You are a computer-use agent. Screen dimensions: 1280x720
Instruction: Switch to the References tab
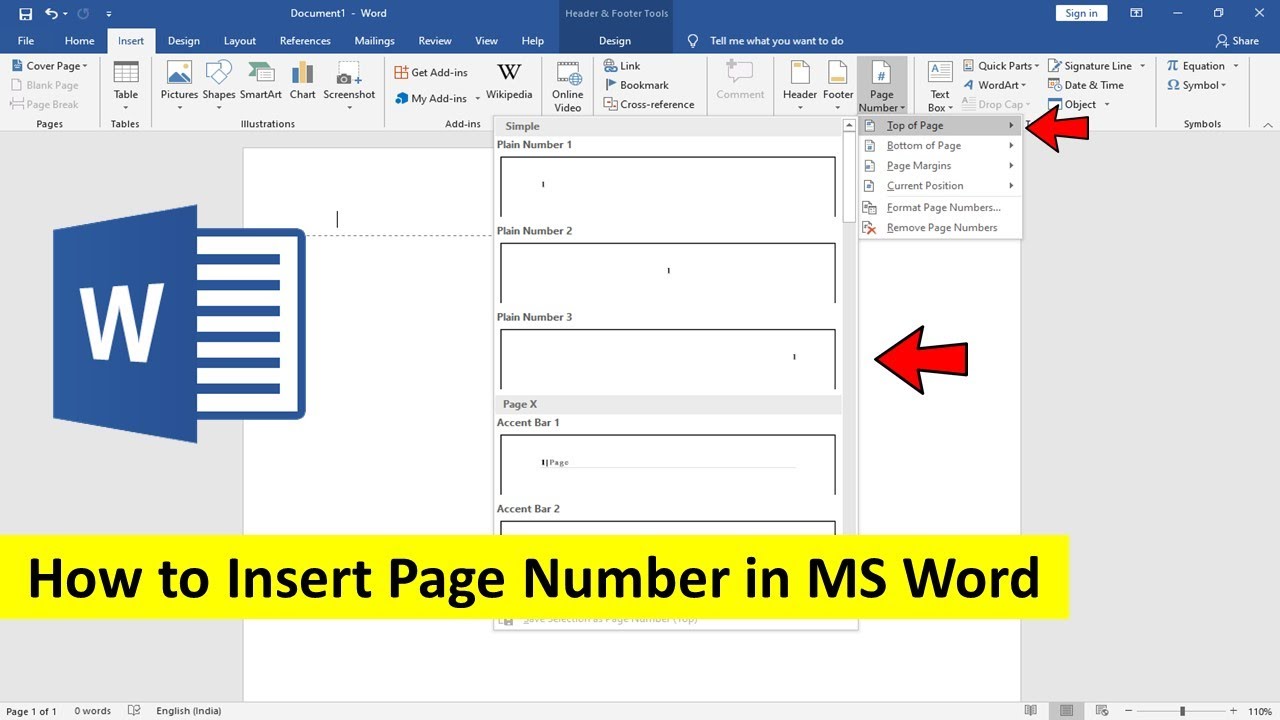[x=305, y=41]
